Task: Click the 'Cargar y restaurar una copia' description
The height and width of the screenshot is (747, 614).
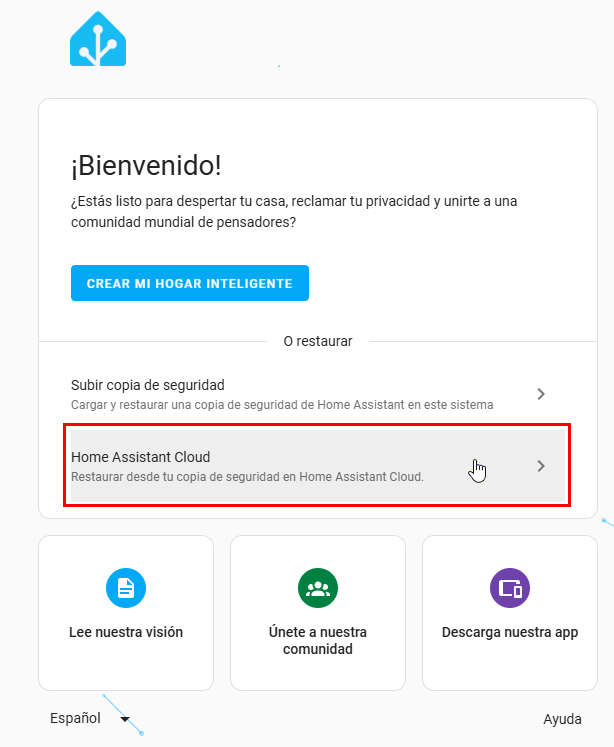Action: 282,405
